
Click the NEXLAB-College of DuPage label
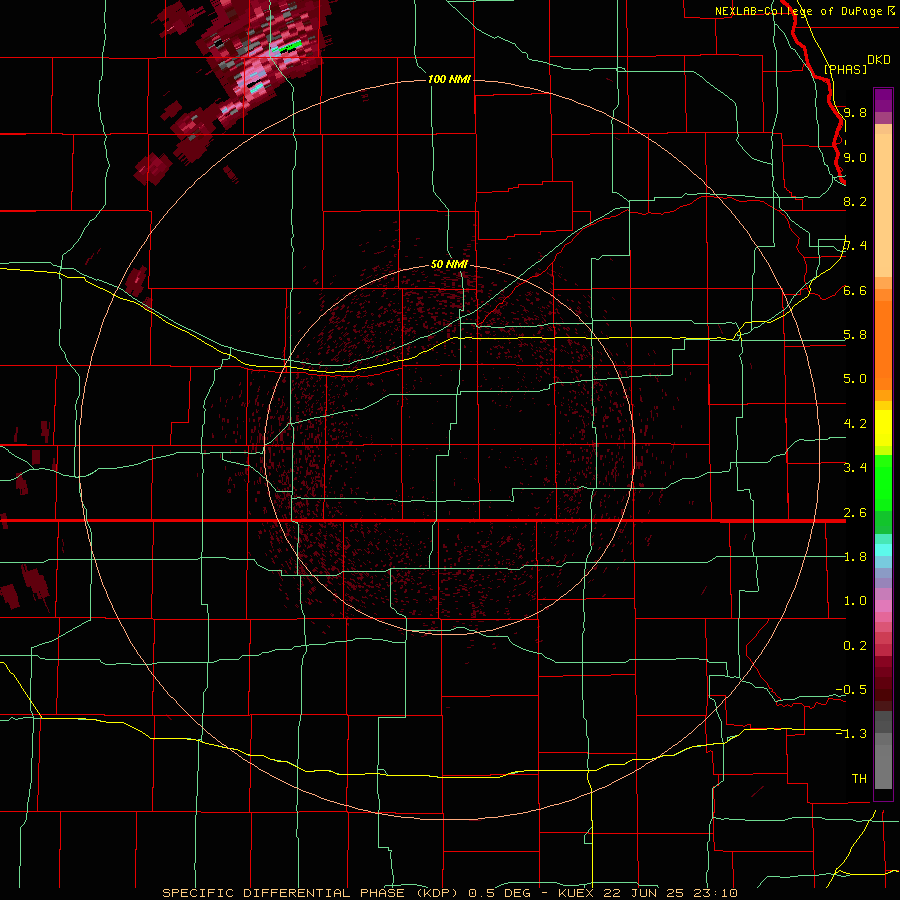(798, 11)
